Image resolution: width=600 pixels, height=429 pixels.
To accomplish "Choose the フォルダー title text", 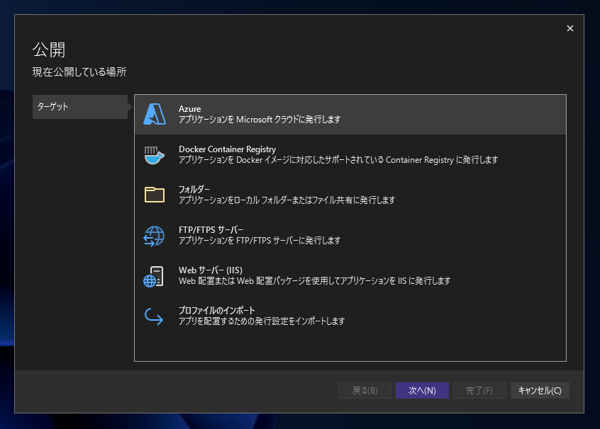I will [x=194, y=189].
